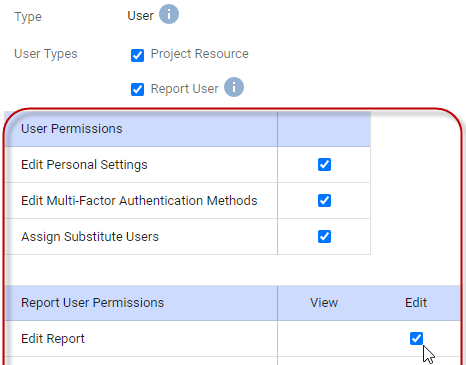Untick the Edit Report edit checkbox
This screenshot has width=466, height=365.
416,339
